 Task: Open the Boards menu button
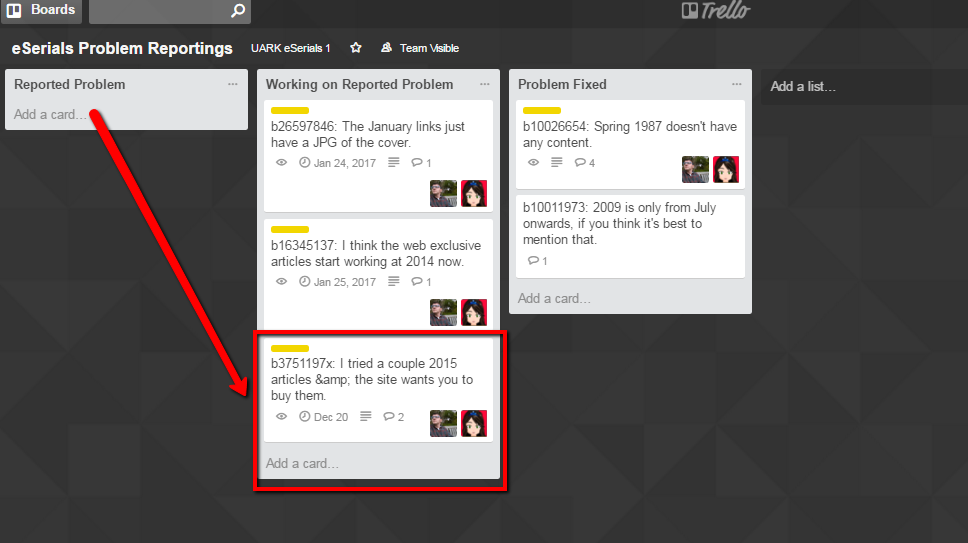41,10
